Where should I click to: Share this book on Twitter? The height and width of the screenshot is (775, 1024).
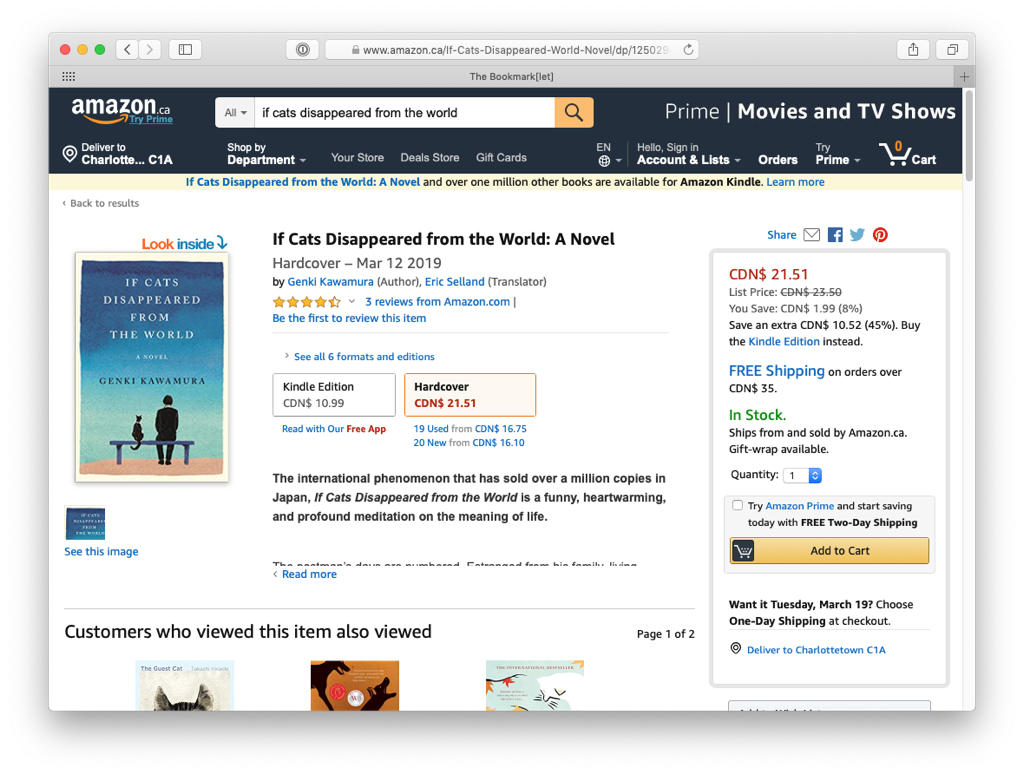point(857,234)
